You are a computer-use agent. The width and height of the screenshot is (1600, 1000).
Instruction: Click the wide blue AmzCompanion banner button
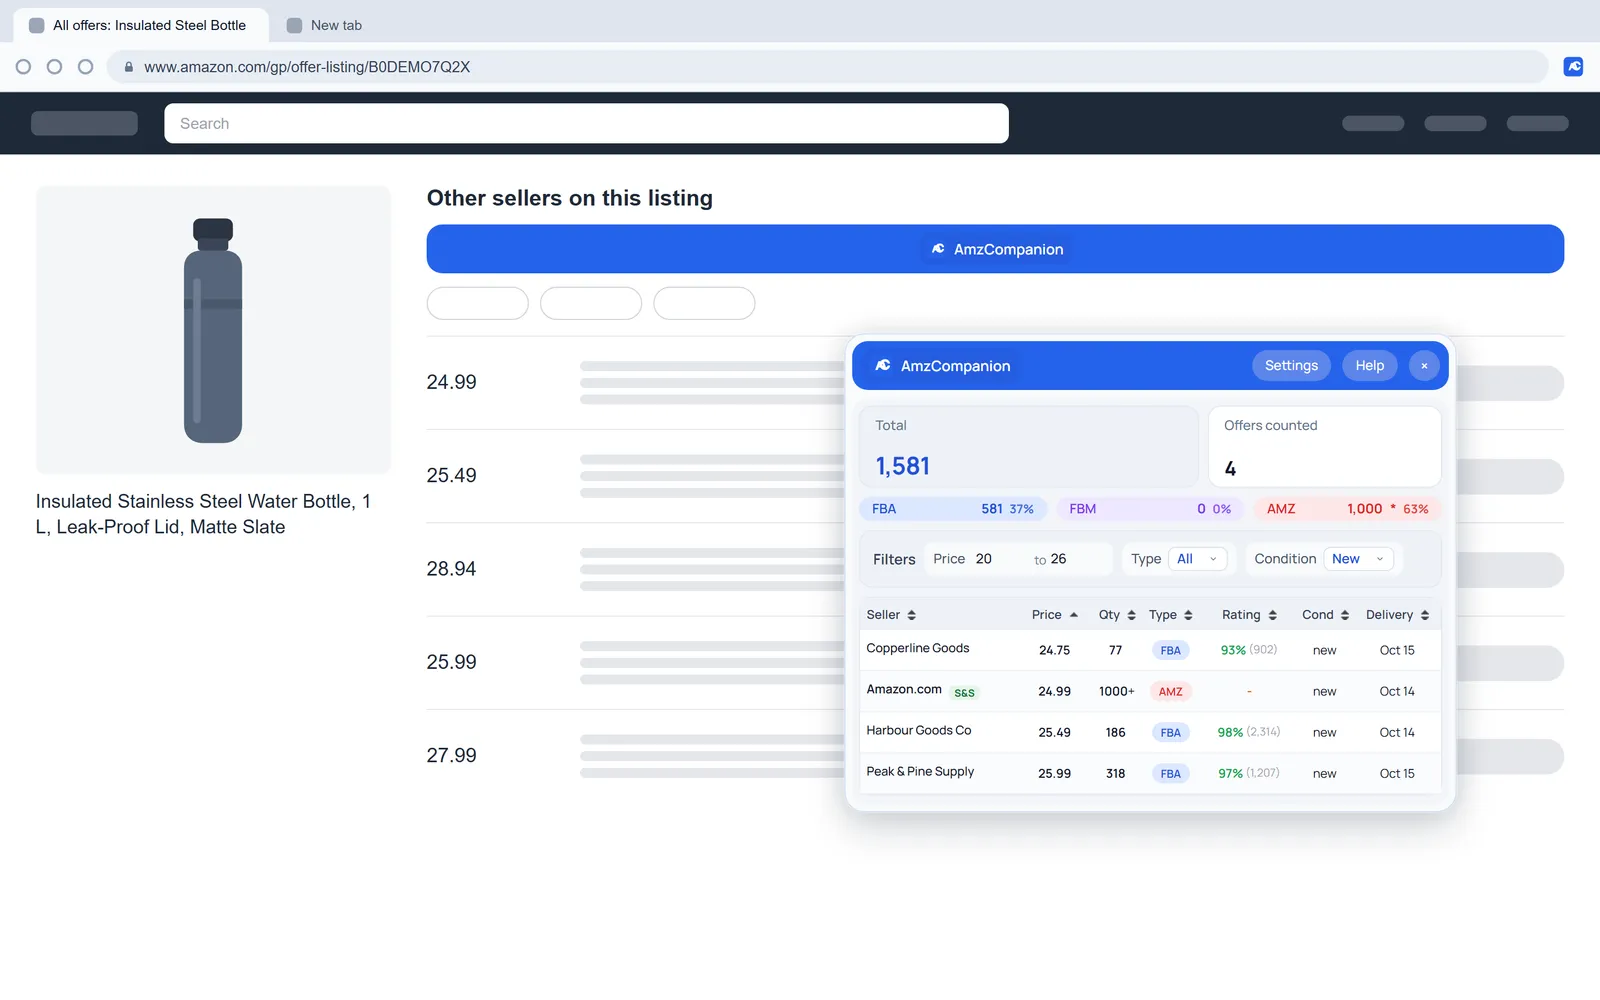pos(995,249)
